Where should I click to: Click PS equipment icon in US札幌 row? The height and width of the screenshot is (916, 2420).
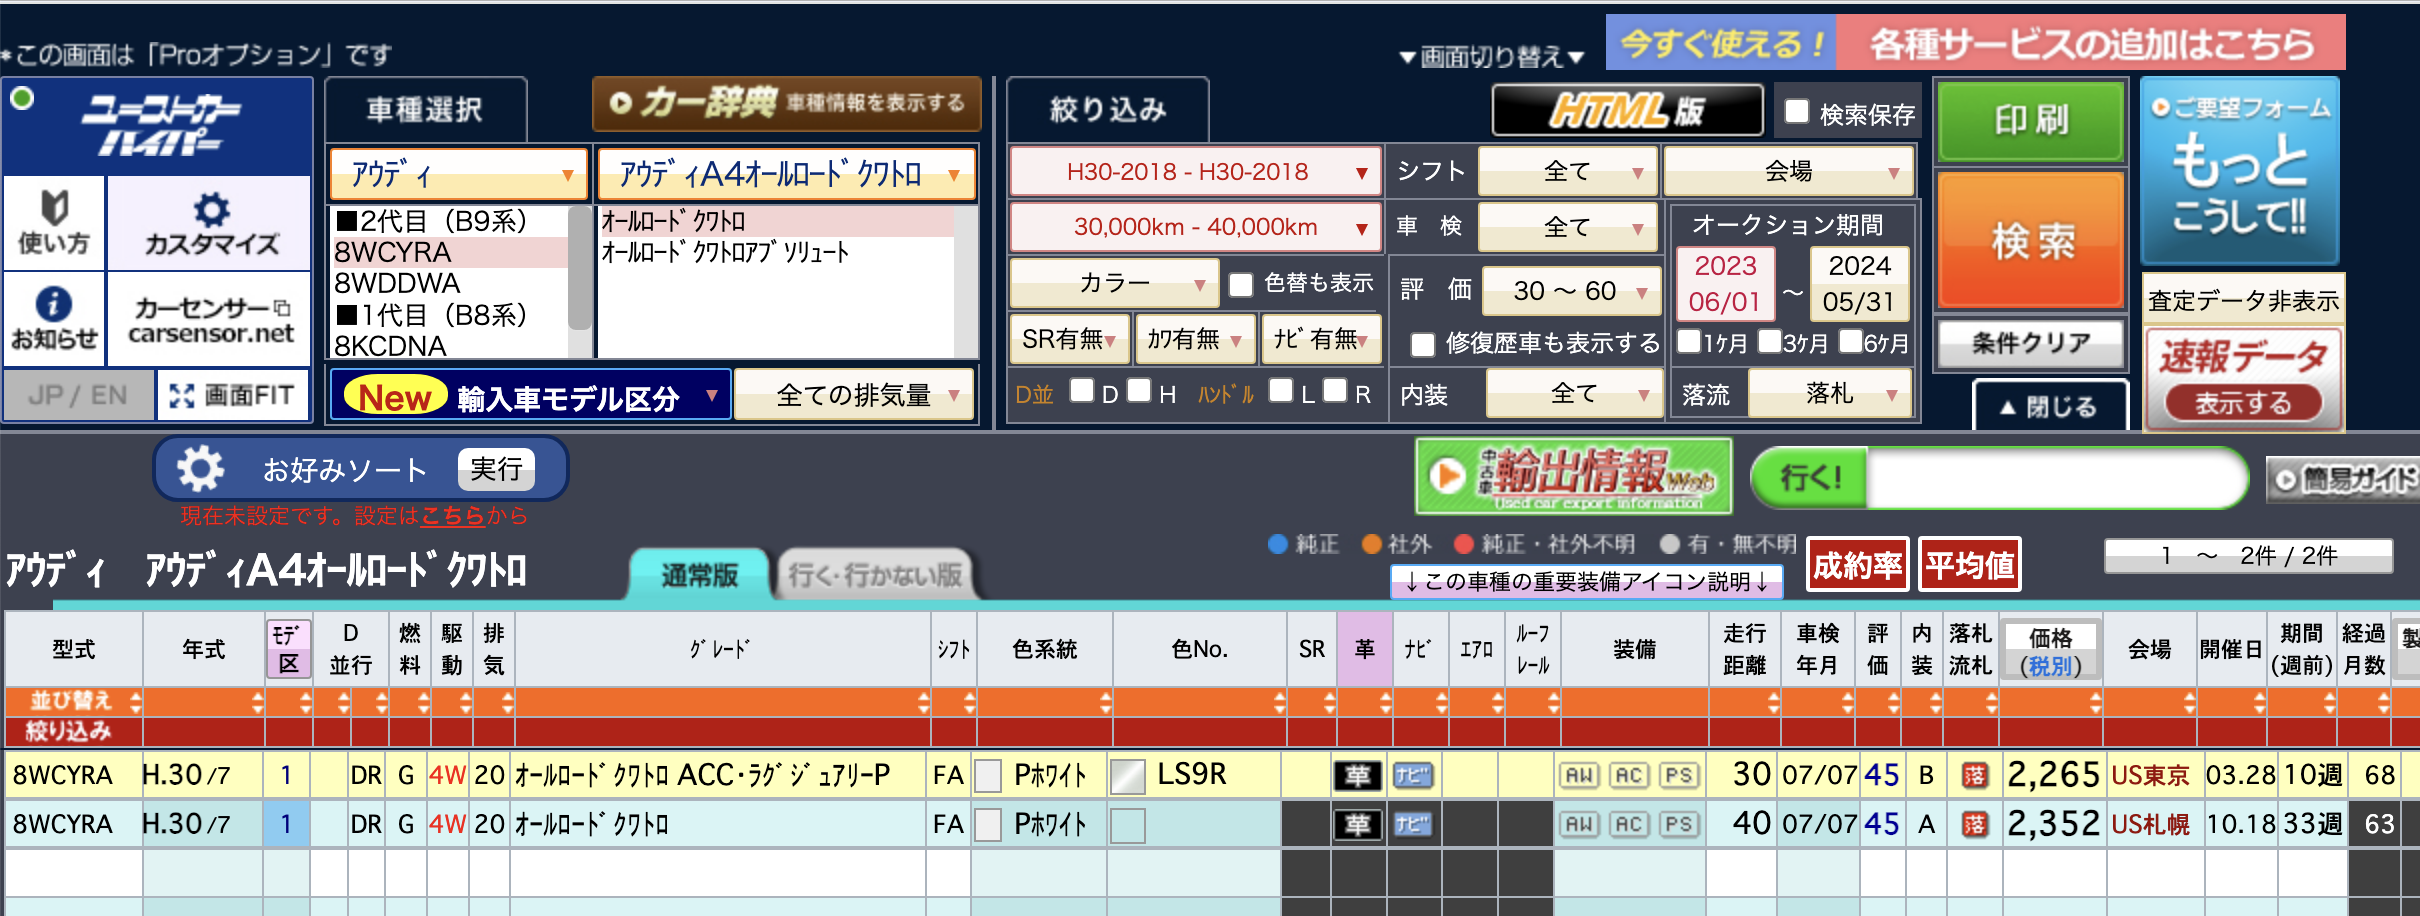[1679, 824]
